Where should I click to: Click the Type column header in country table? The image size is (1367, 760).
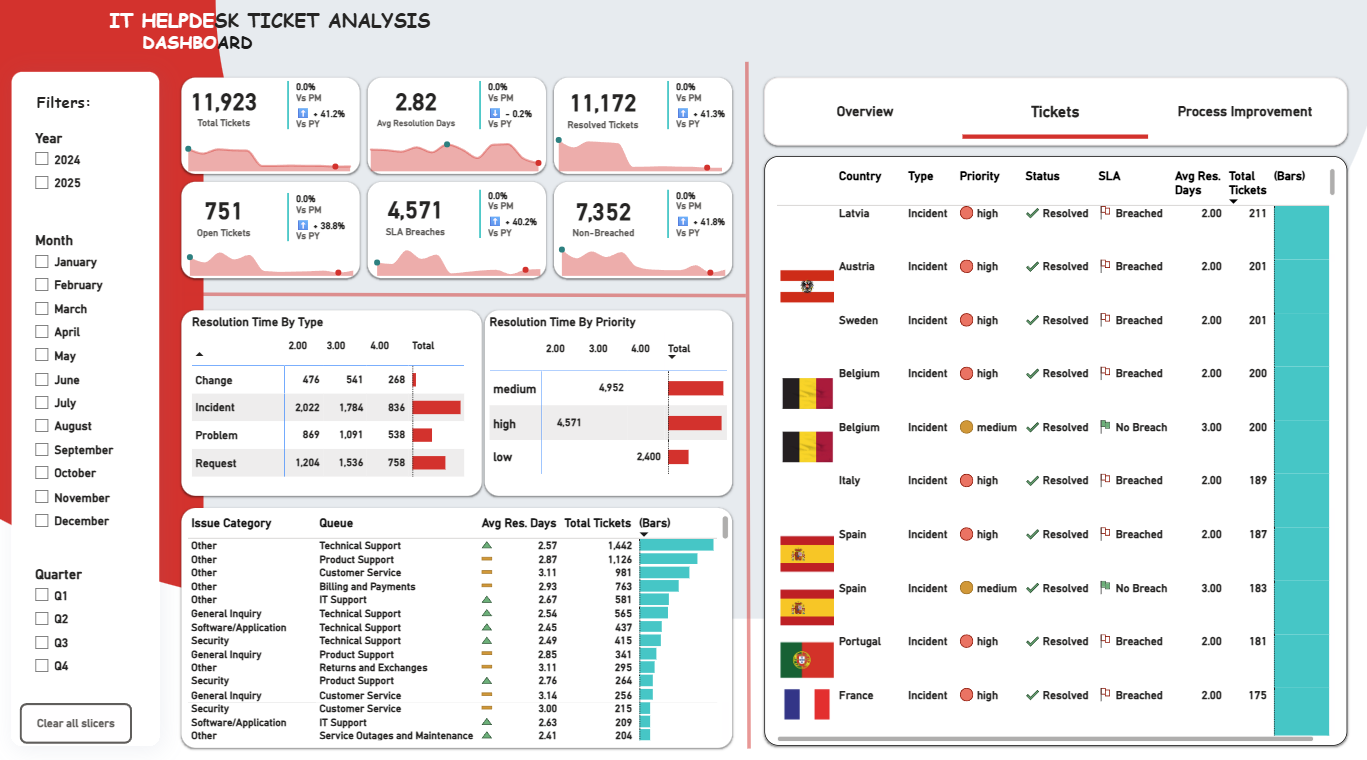click(x=920, y=176)
